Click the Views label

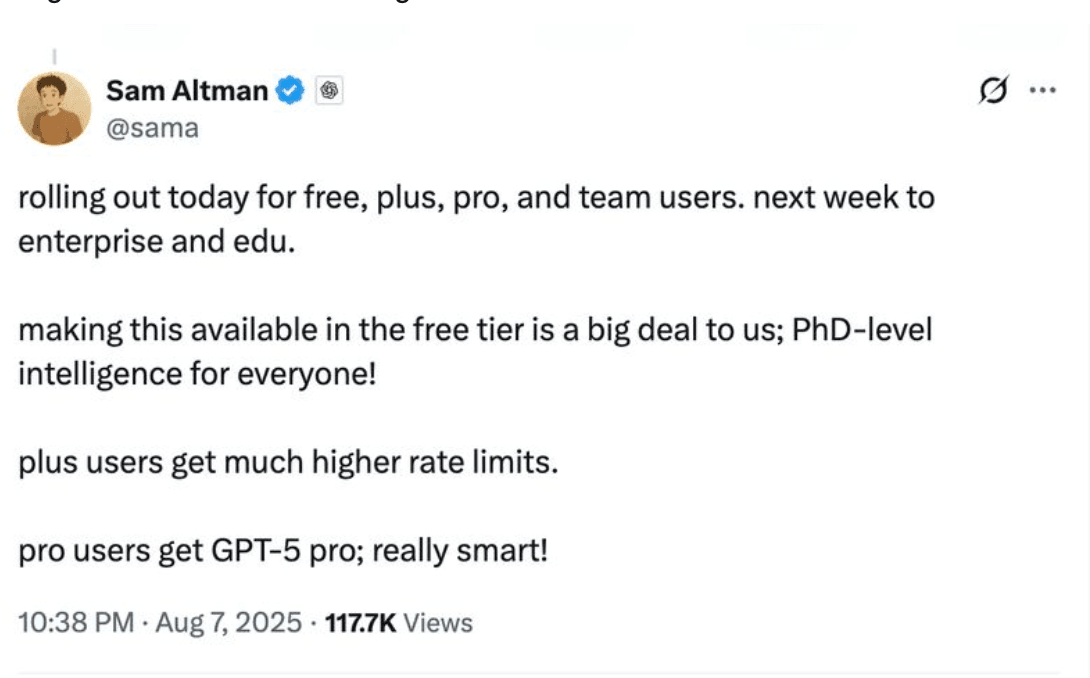(439, 623)
